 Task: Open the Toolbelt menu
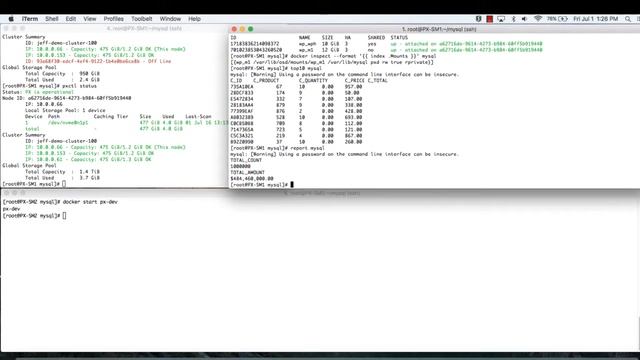pyautogui.click(x=142, y=19)
